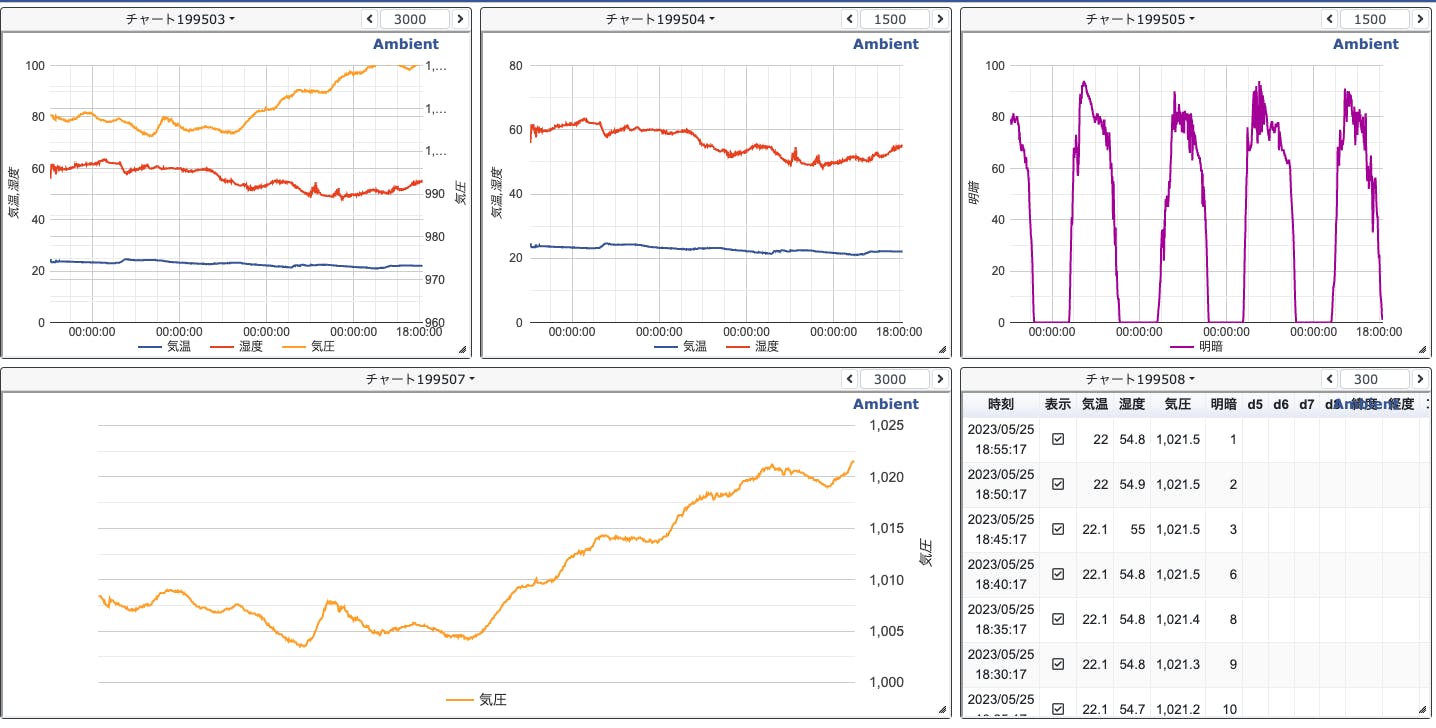Grab resize handle of chart 199507 panel
Viewport: 1436px width, 728px height.
[942, 709]
